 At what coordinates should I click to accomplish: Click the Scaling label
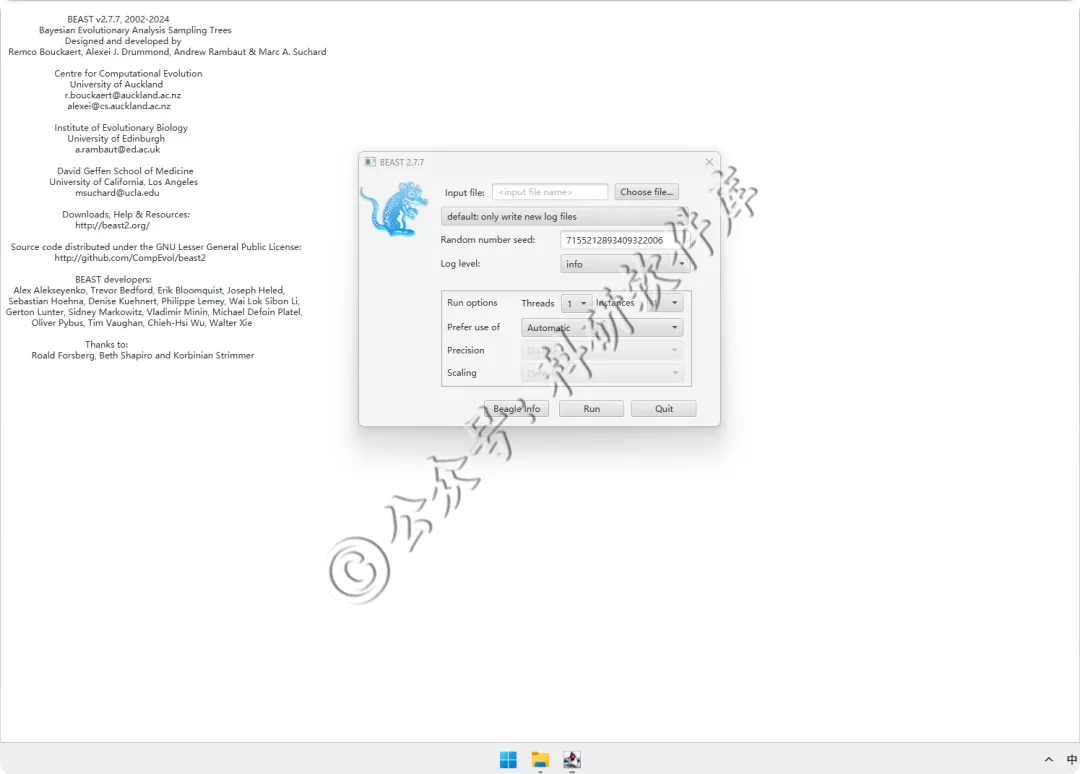(x=461, y=373)
